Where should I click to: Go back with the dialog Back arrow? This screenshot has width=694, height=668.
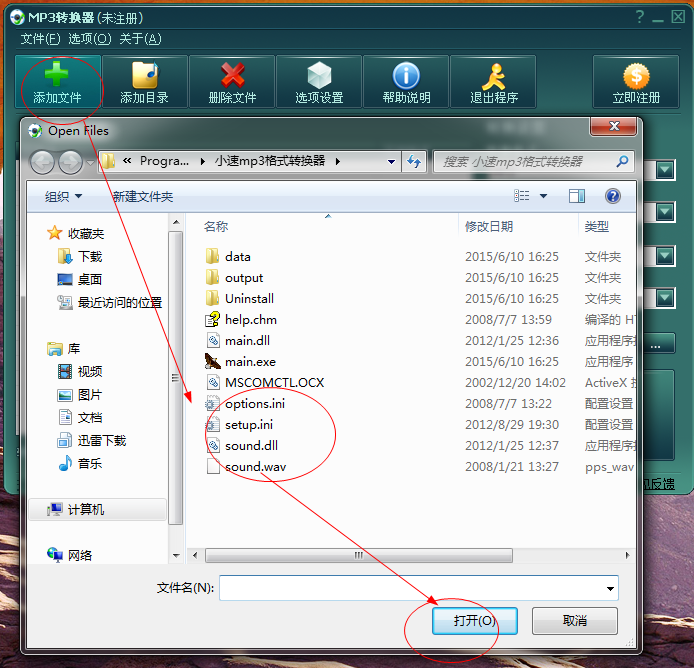(42, 162)
